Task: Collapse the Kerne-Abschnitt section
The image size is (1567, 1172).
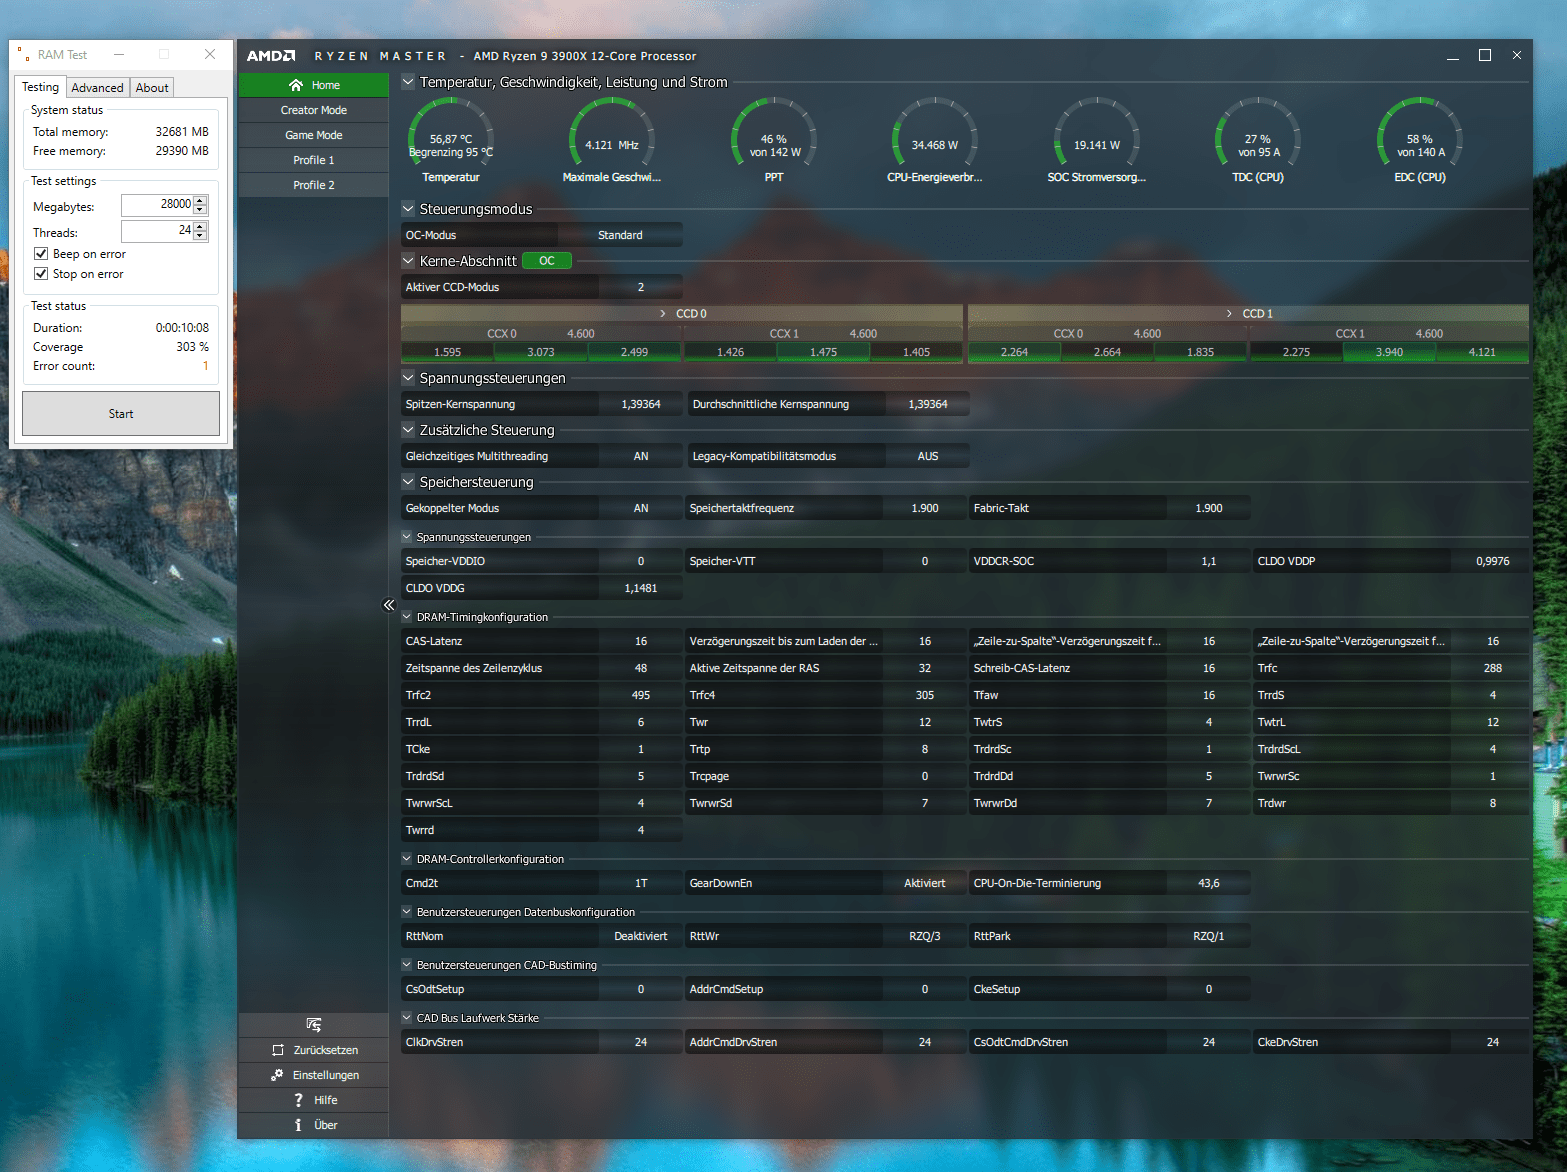Action: coord(408,261)
